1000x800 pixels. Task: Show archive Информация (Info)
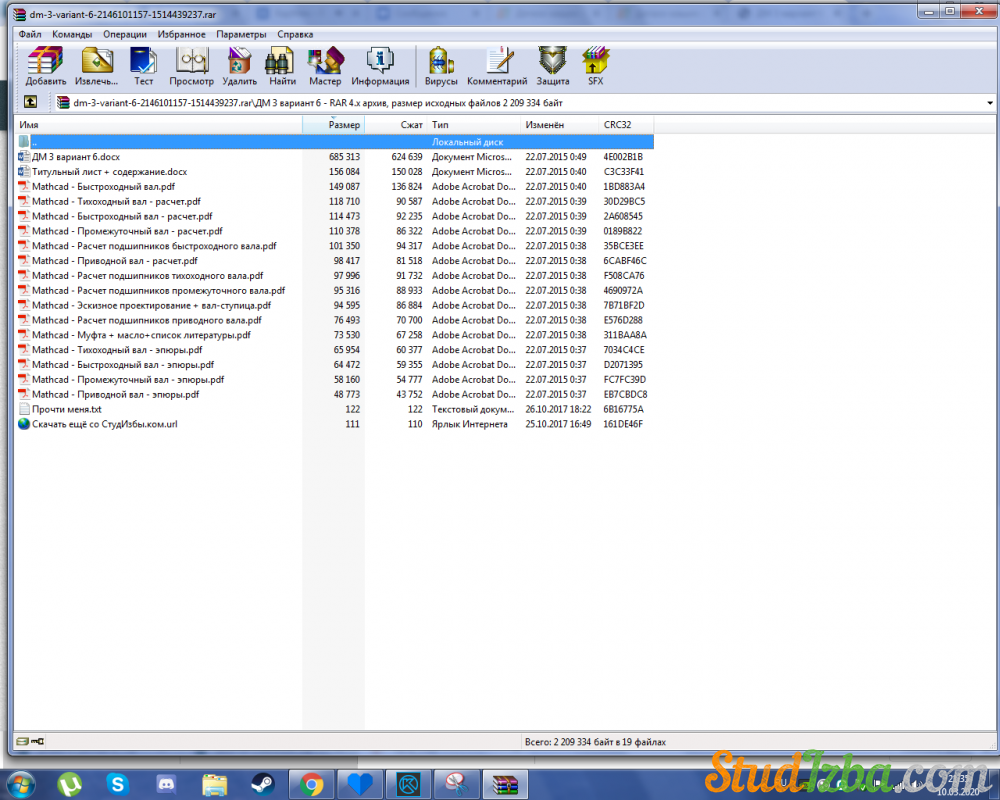tap(380, 66)
